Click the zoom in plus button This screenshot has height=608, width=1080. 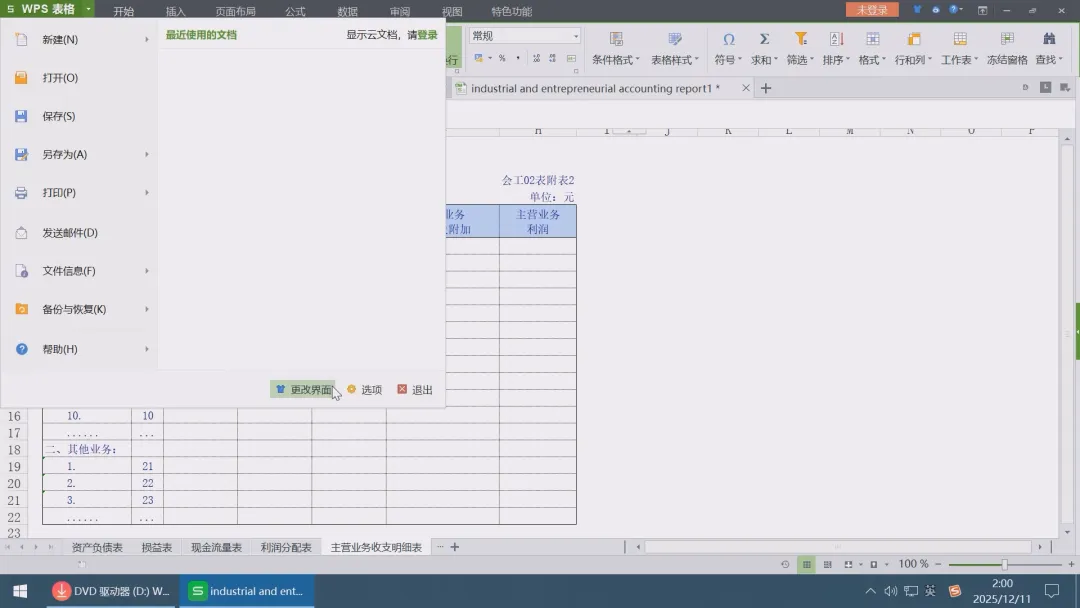click(1071, 565)
